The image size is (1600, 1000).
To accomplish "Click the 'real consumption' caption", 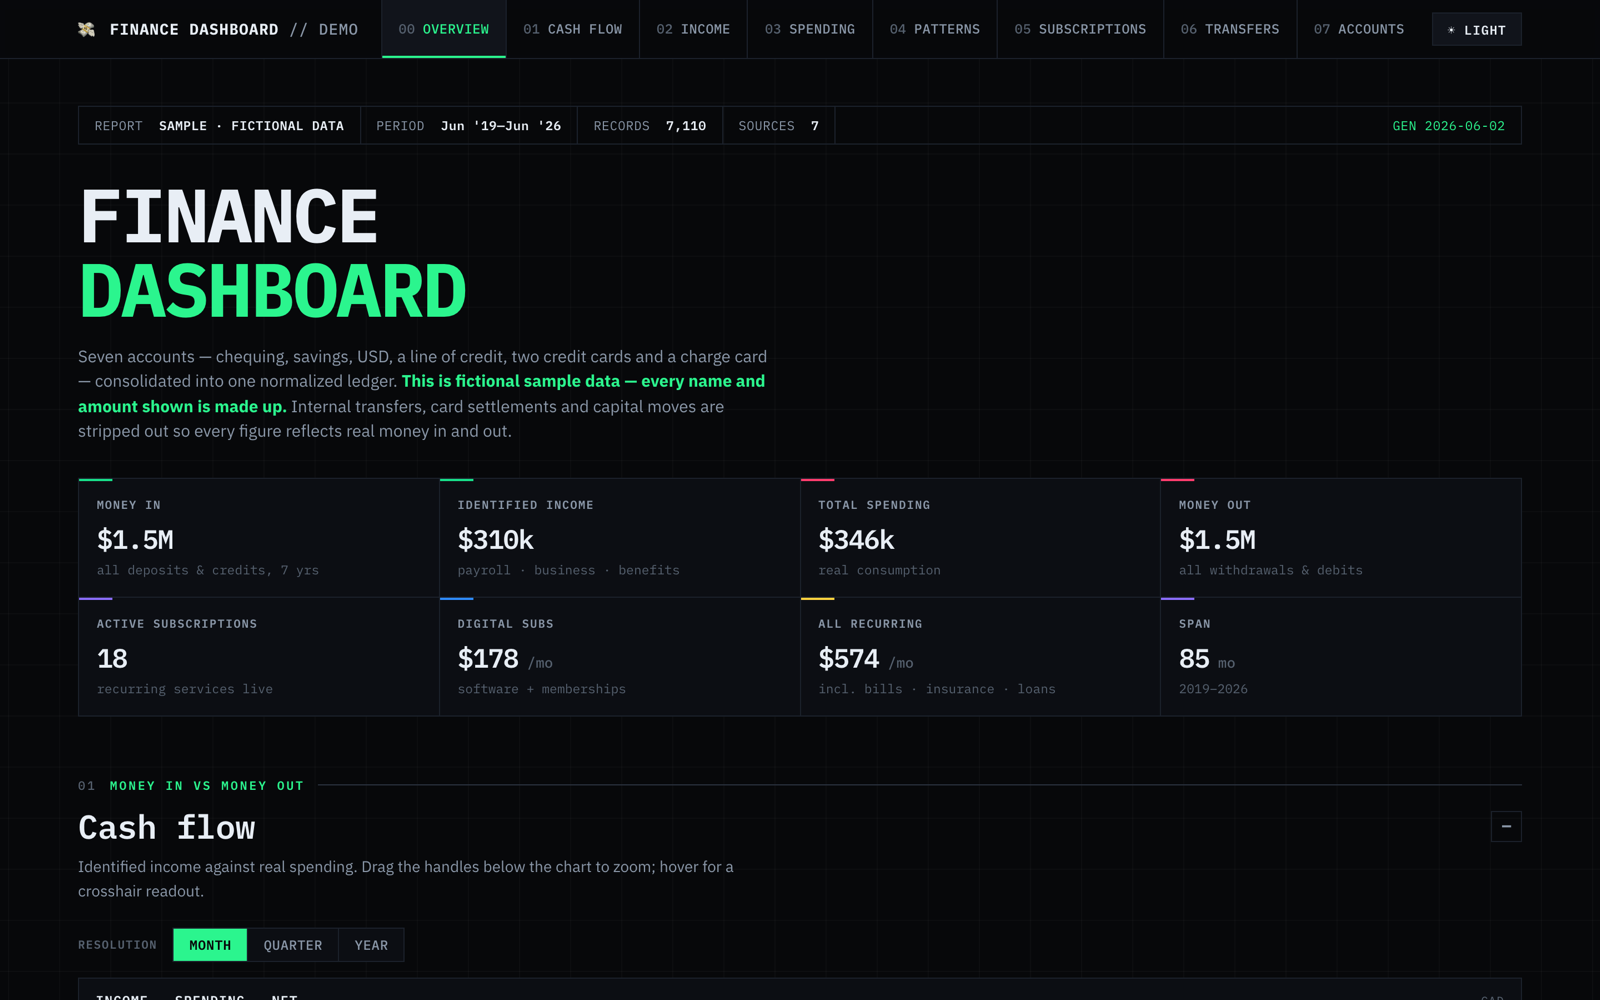I will coord(879,570).
